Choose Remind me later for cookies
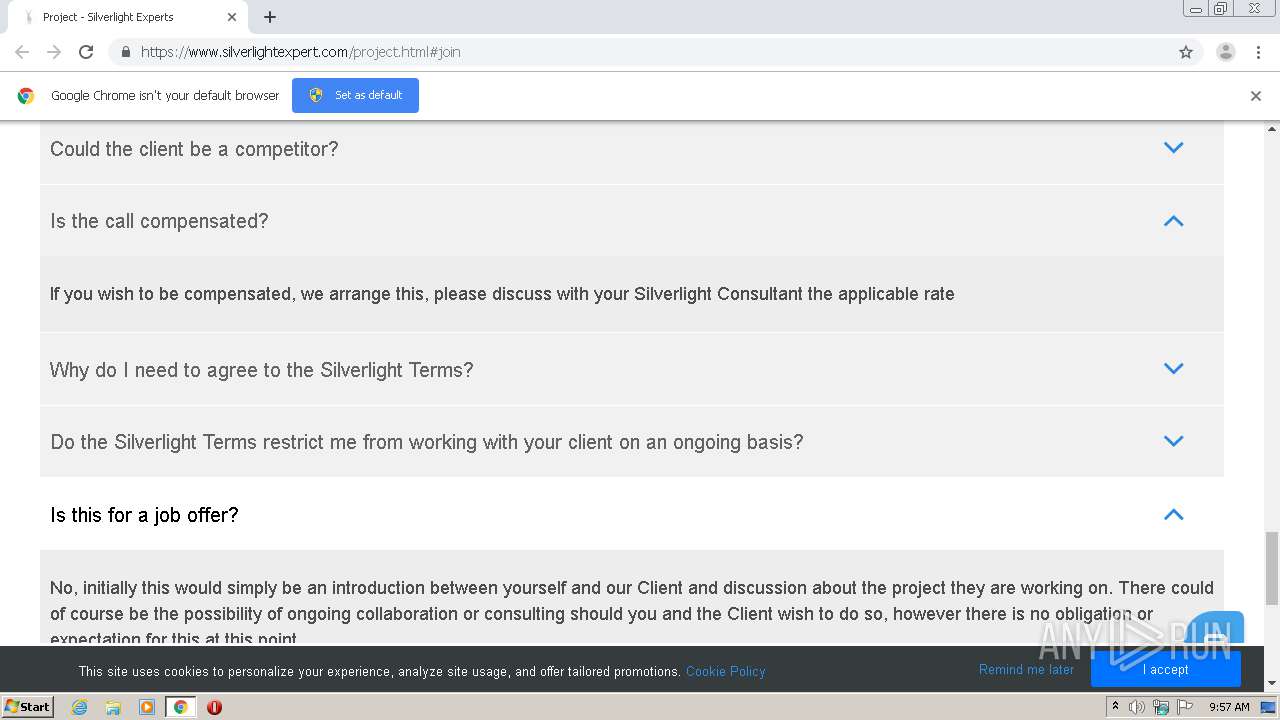Image resolution: width=1280 pixels, height=720 pixels. coord(1026,670)
